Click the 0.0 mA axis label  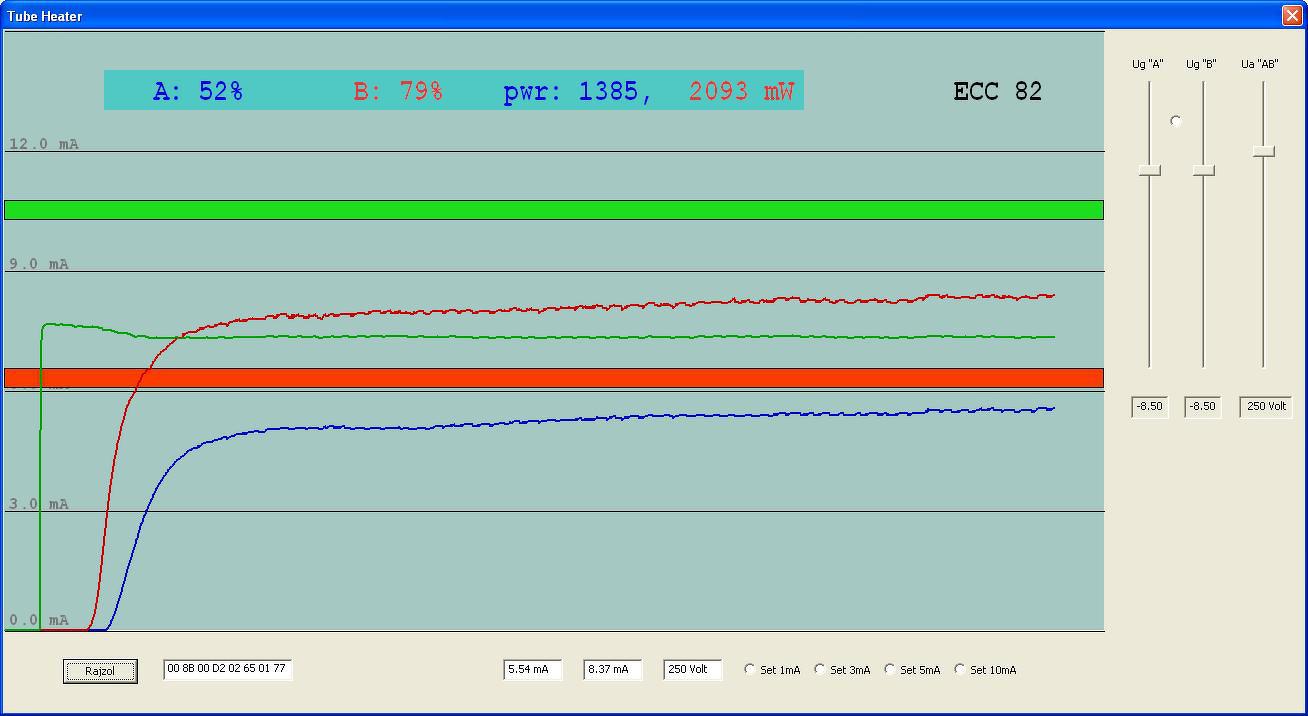tap(39, 620)
